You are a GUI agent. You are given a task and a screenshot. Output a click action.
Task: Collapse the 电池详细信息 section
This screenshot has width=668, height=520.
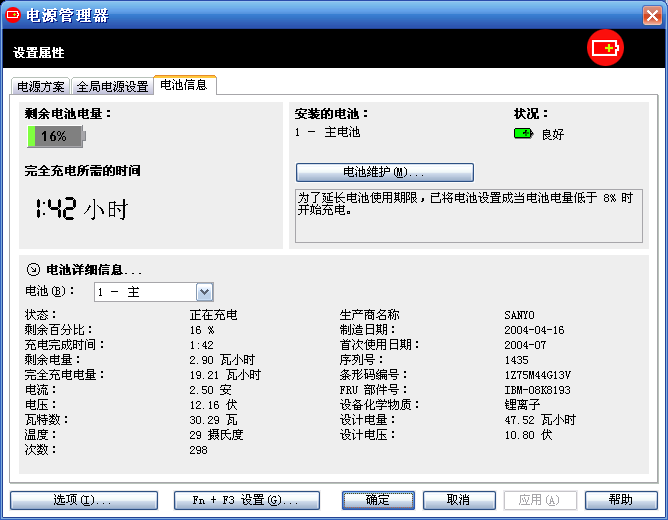coord(33,269)
